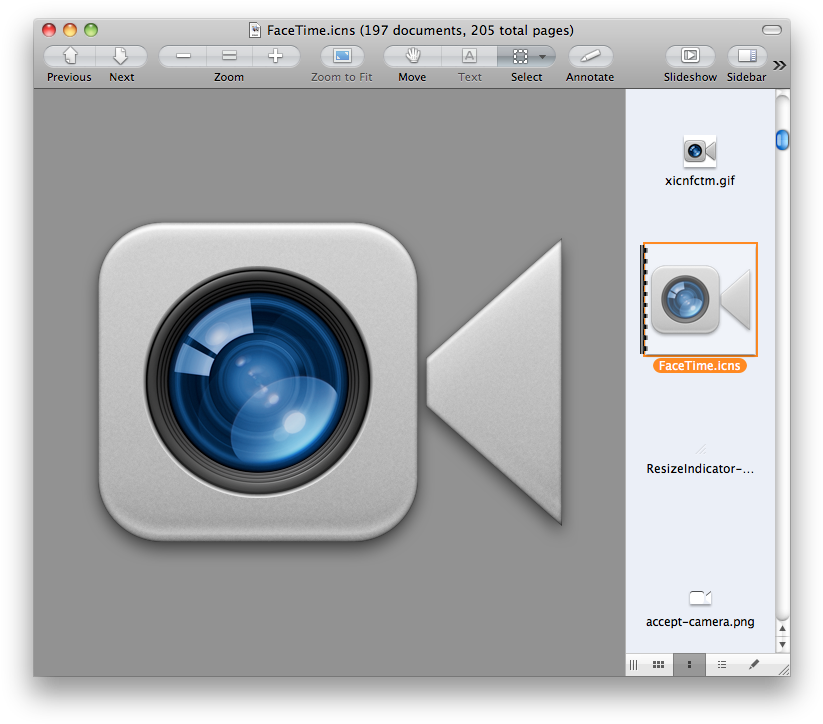Toggle the Sidebar visibility
This screenshot has height=724, width=823.
[x=745, y=55]
